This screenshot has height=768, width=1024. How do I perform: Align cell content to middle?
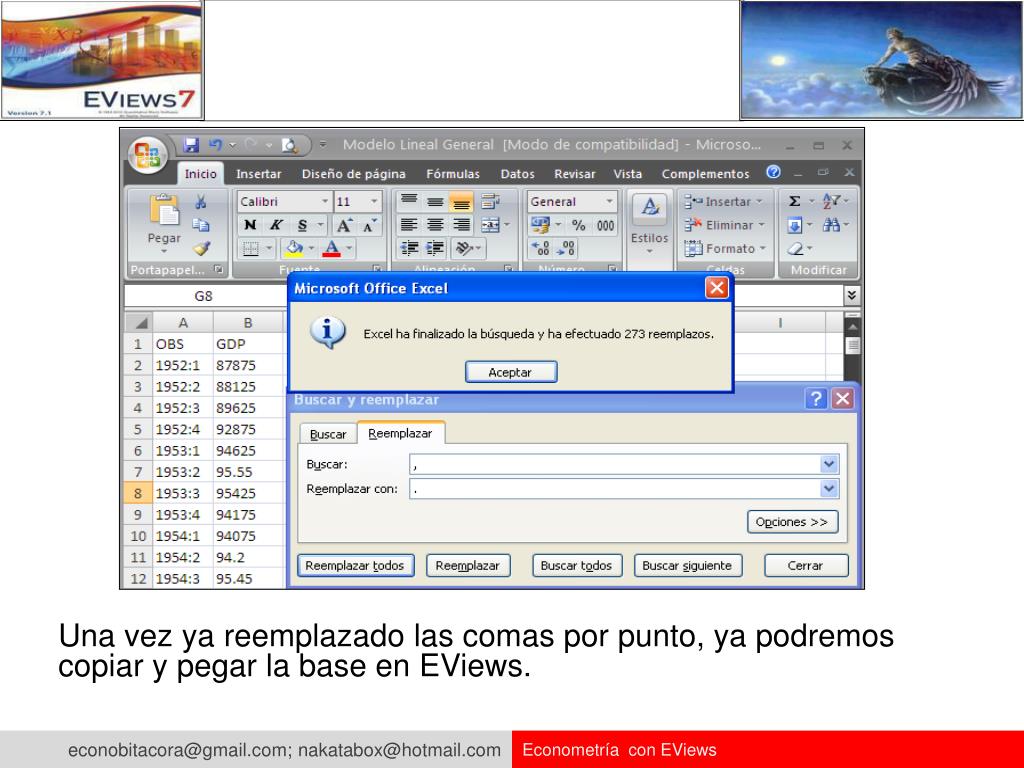click(435, 201)
